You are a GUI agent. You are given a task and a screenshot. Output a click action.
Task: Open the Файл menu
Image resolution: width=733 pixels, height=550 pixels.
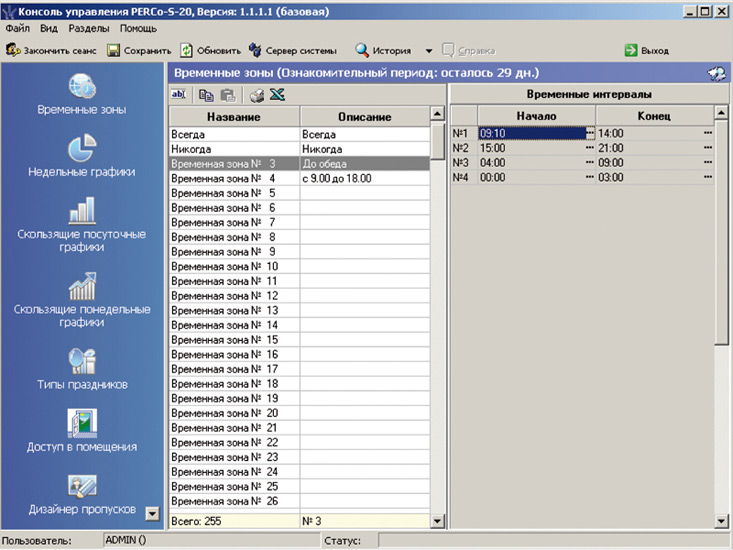[18, 29]
